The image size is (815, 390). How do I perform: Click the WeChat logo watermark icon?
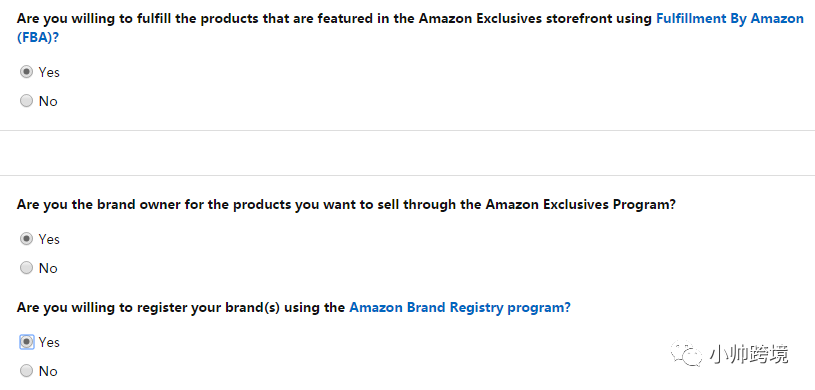click(687, 354)
